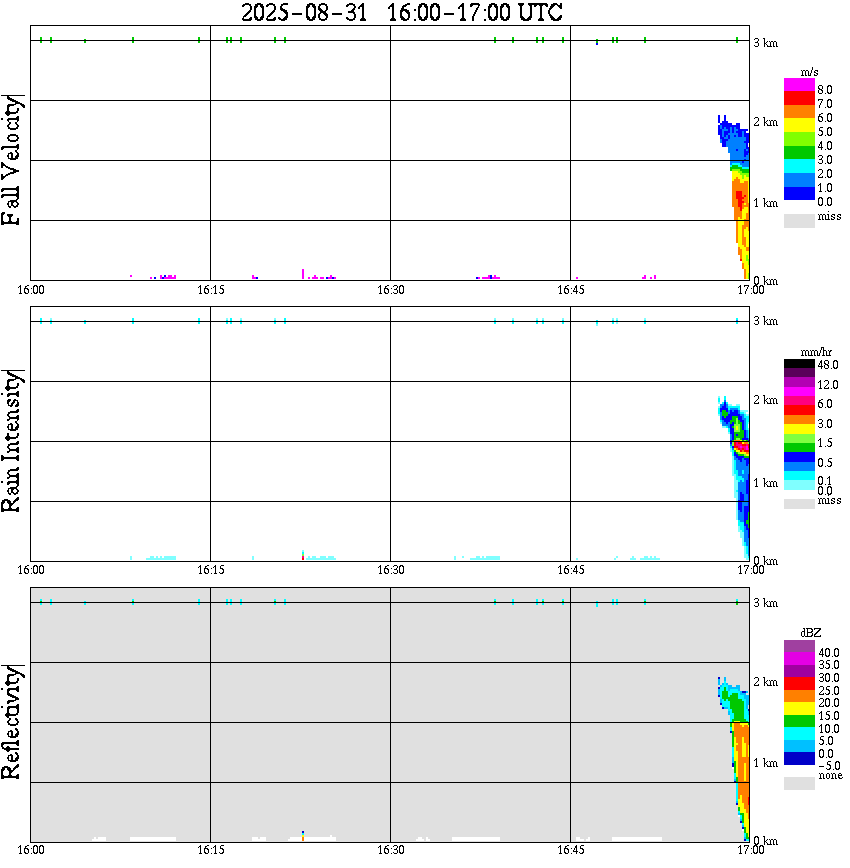Click the 16:15 time label under Fall Velocity plot

pos(211,290)
